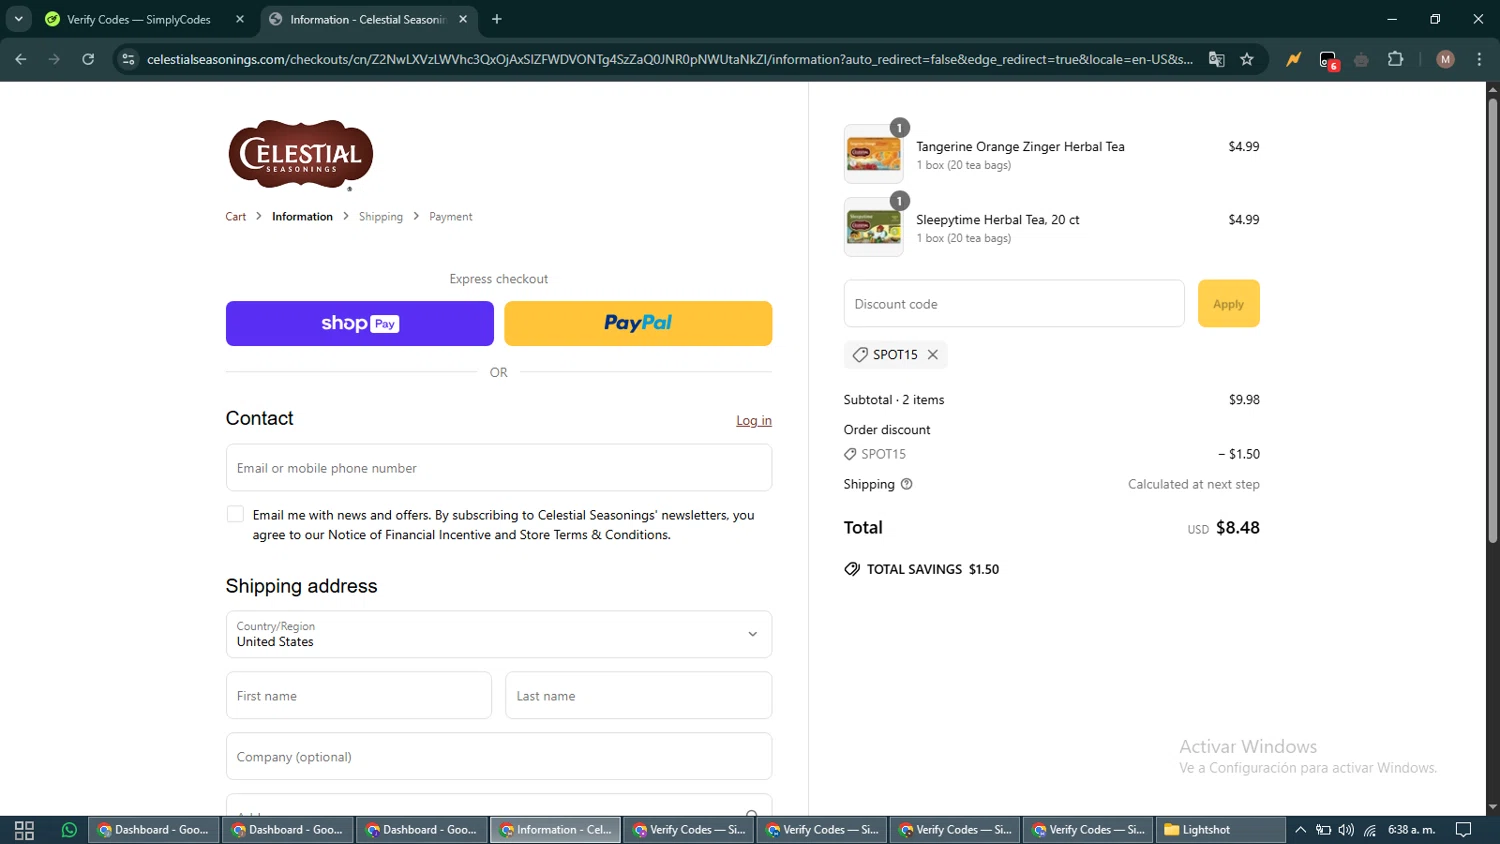Image resolution: width=1500 pixels, height=844 pixels.
Task: Click the Email or mobile phone number field
Action: coord(499,468)
